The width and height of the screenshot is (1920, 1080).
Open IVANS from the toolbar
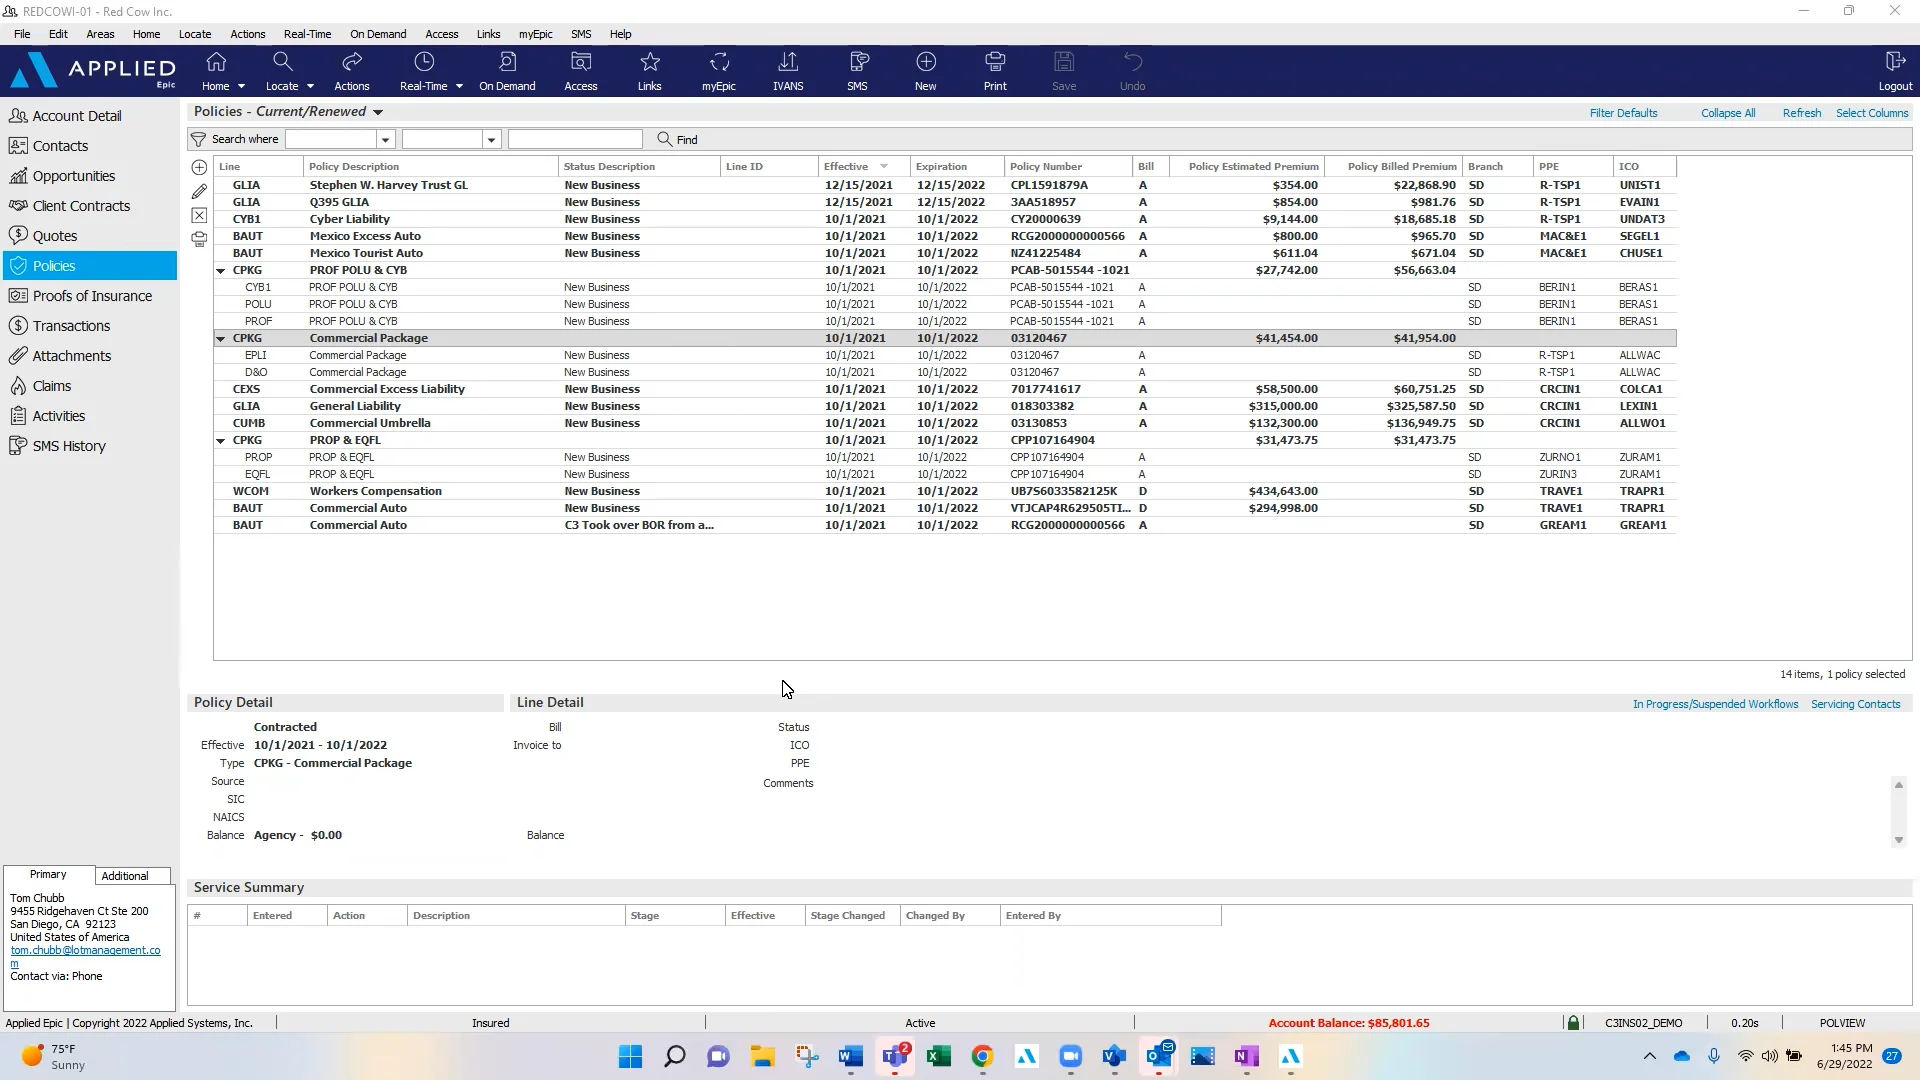pyautogui.click(x=788, y=70)
